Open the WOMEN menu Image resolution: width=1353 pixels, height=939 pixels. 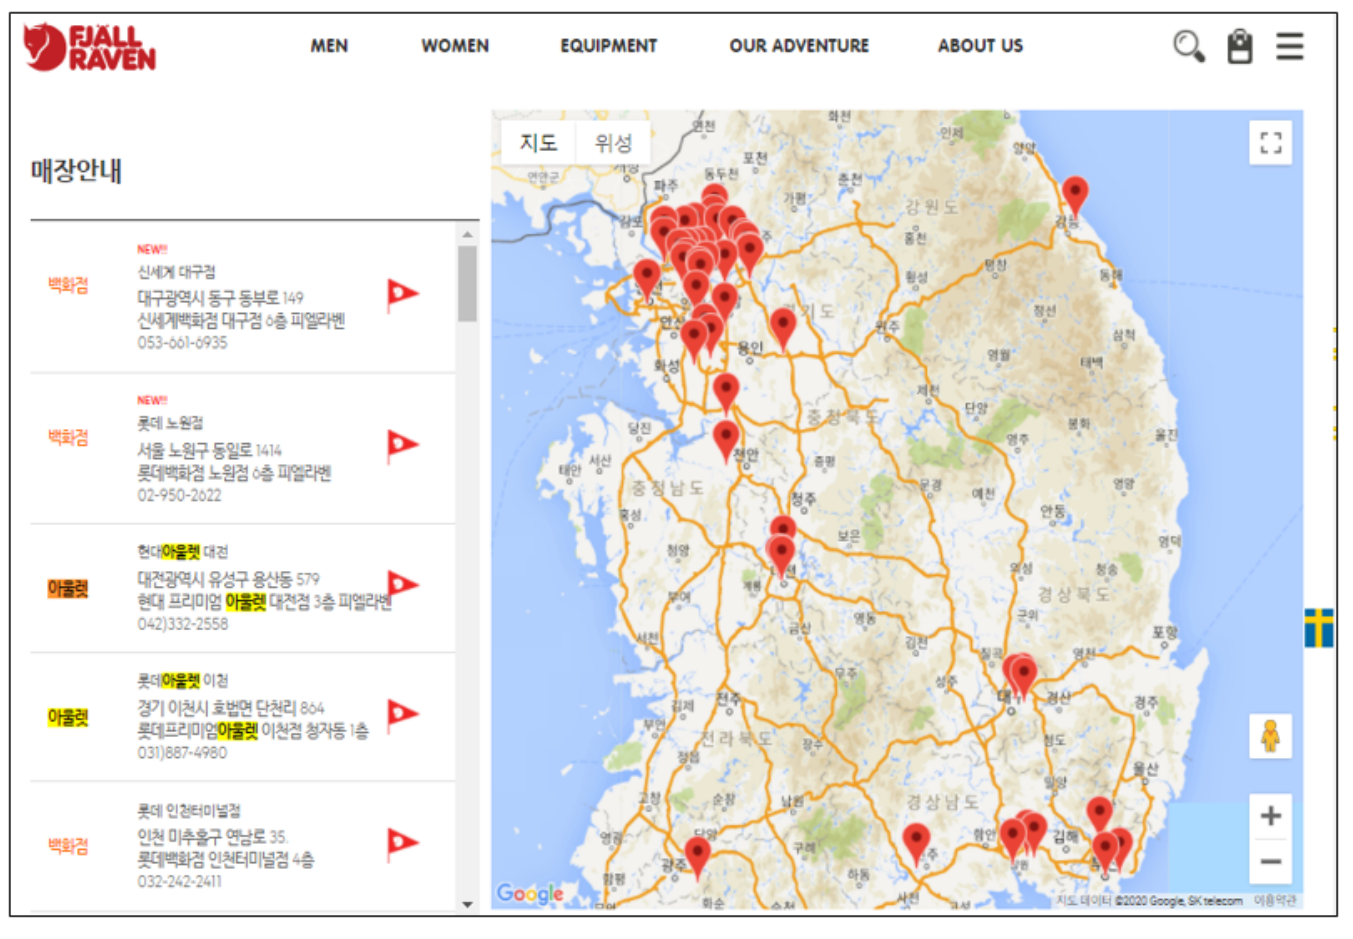click(x=455, y=46)
